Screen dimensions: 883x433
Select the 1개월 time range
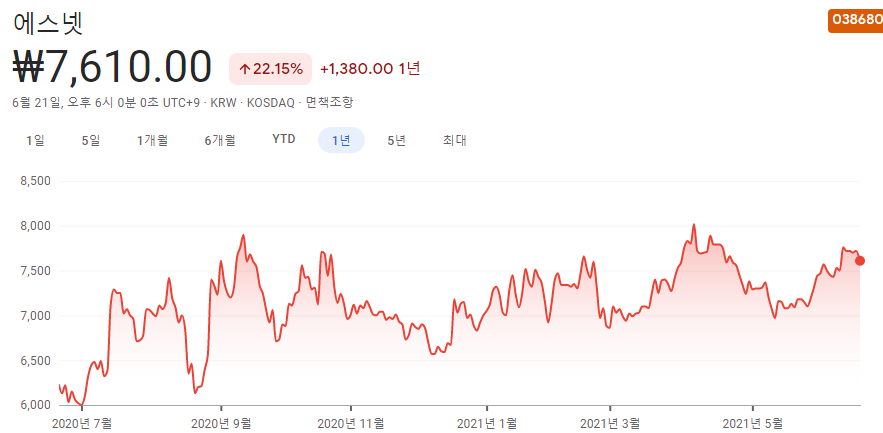click(x=152, y=140)
